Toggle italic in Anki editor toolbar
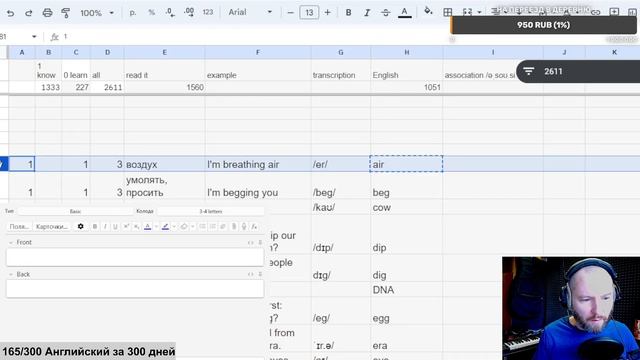This screenshot has height=360, width=640. (x=105, y=227)
